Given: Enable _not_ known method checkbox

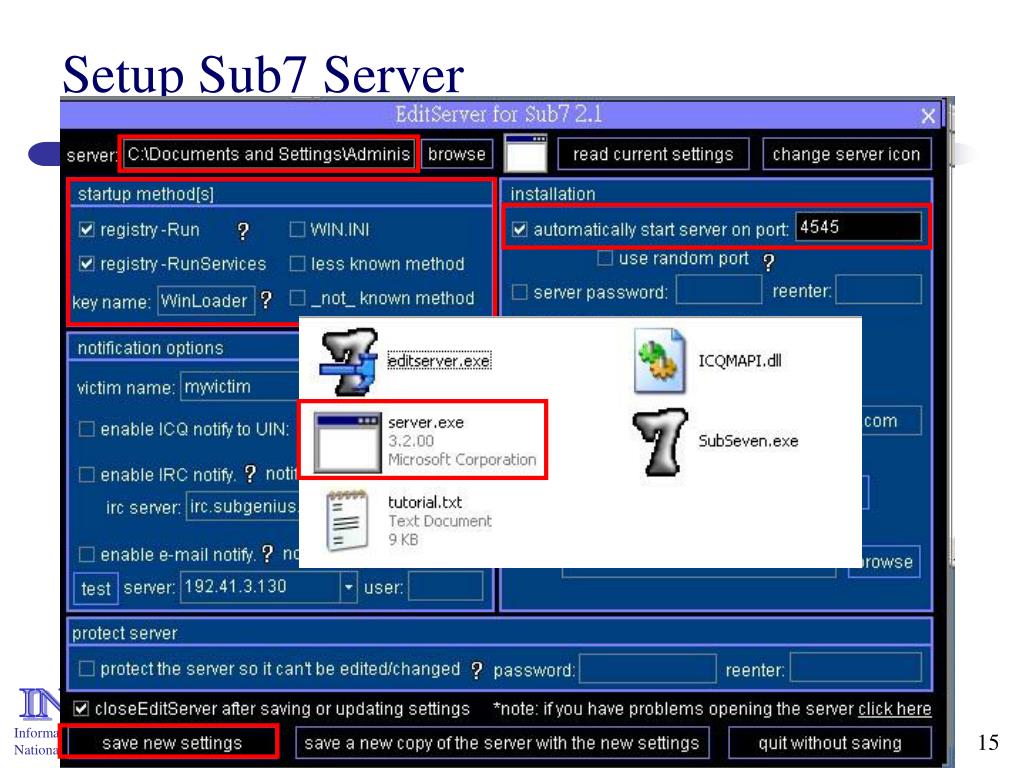Looking at the screenshot, I should pyautogui.click(x=297, y=298).
